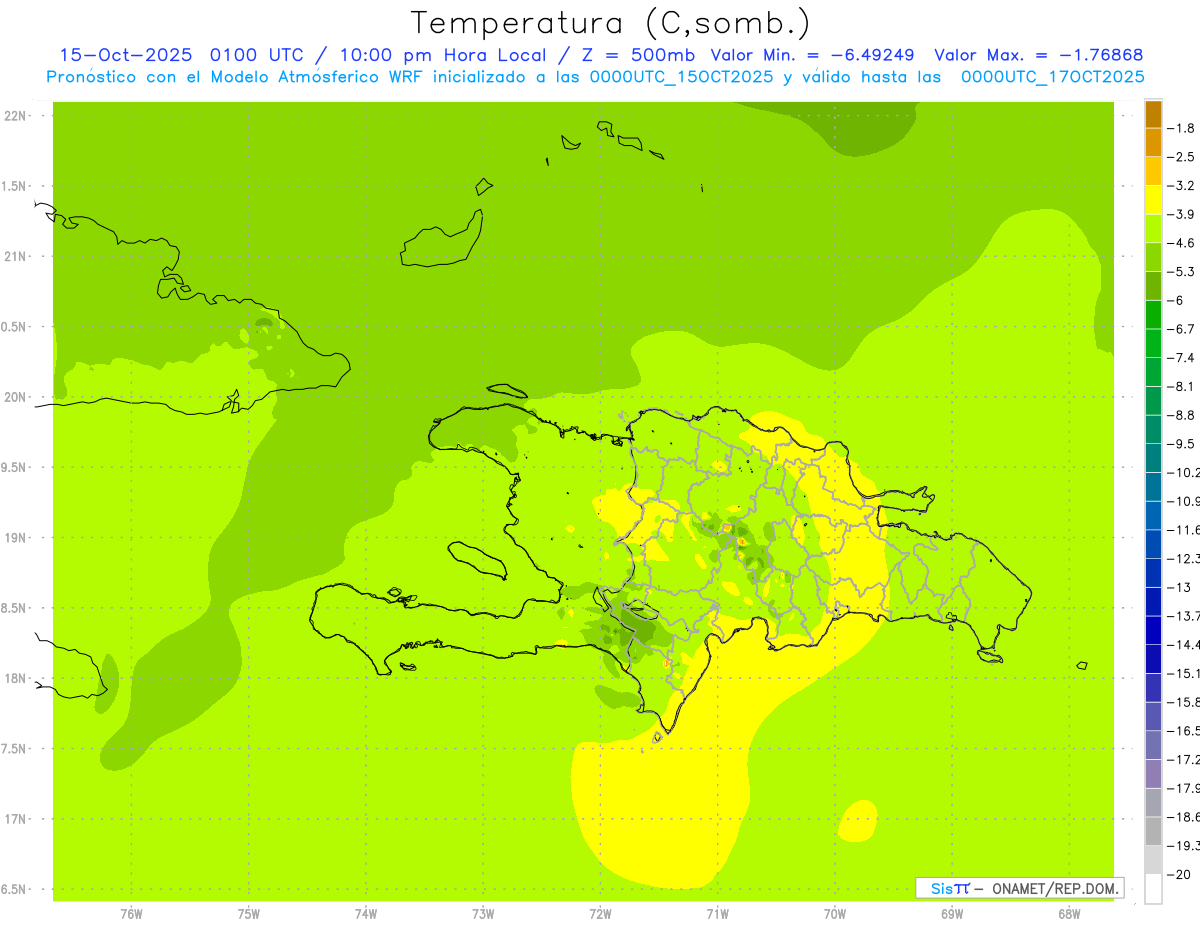Click the "Valor Max. = -1.76868" readout
The height and width of the screenshot is (927, 1200).
point(1039,55)
